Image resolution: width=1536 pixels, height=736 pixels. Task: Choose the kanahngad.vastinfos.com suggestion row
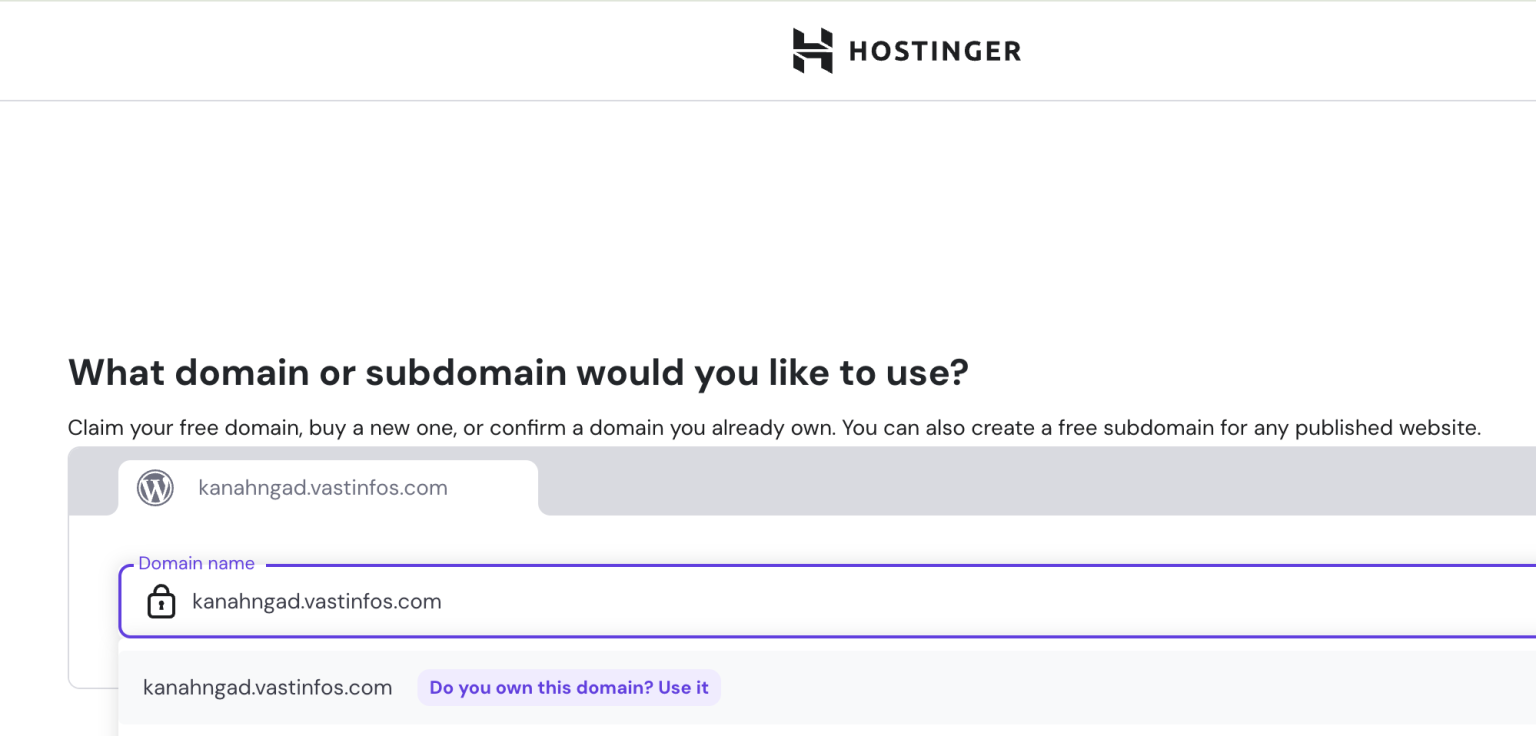tap(267, 687)
